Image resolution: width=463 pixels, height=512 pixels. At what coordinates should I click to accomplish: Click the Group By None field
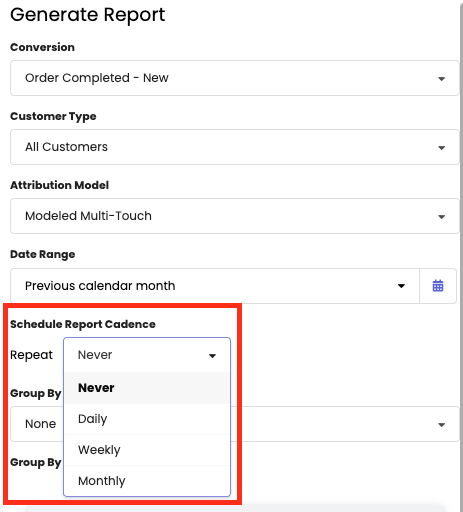pyautogui.click(x=235, y=424)
